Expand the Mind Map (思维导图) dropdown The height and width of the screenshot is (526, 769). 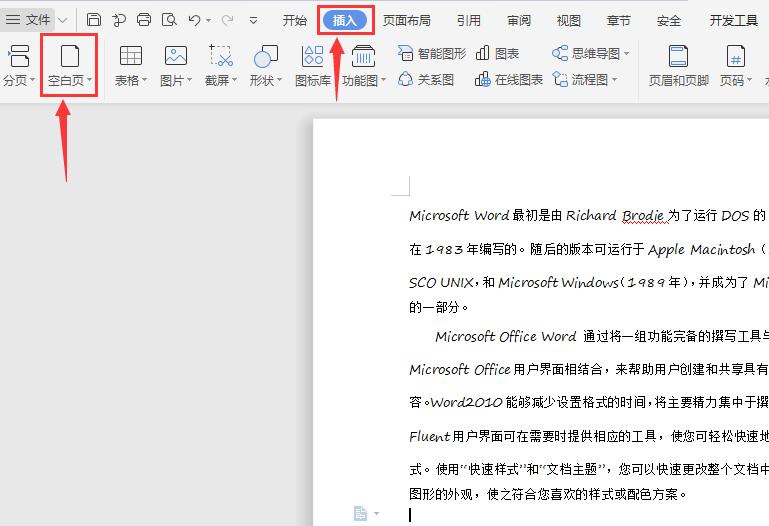tap(590, 53)
